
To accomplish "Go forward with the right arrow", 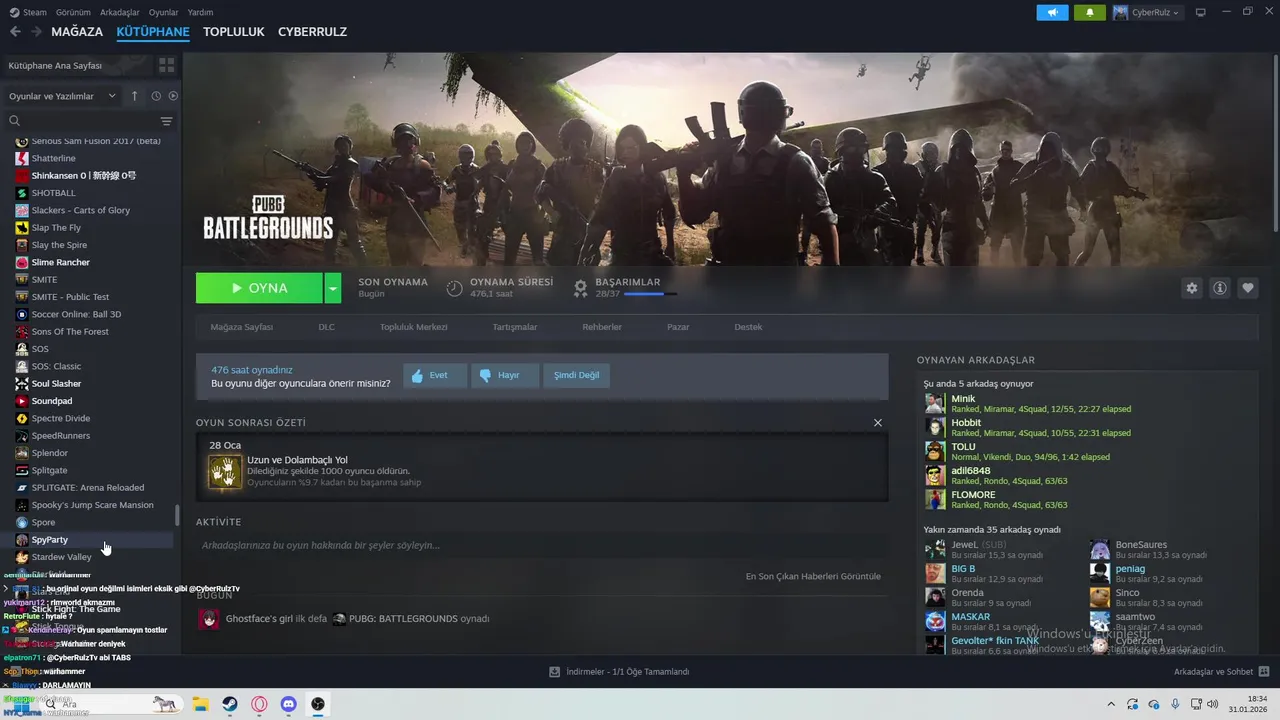I will pyautogui.click(x=36, y=32).
